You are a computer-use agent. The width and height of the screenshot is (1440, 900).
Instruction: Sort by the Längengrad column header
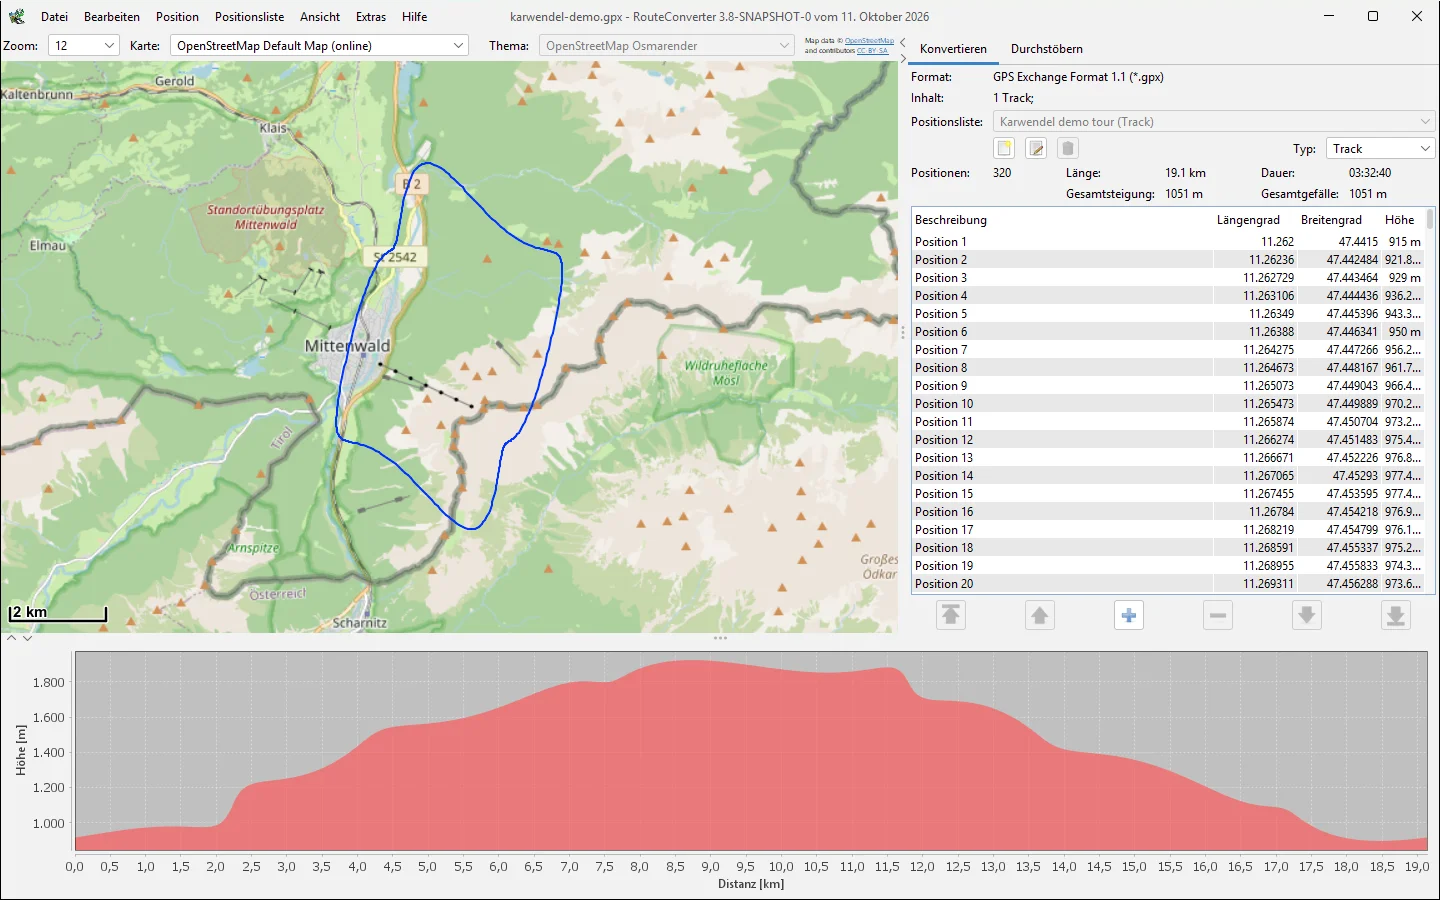point(1254,220)
